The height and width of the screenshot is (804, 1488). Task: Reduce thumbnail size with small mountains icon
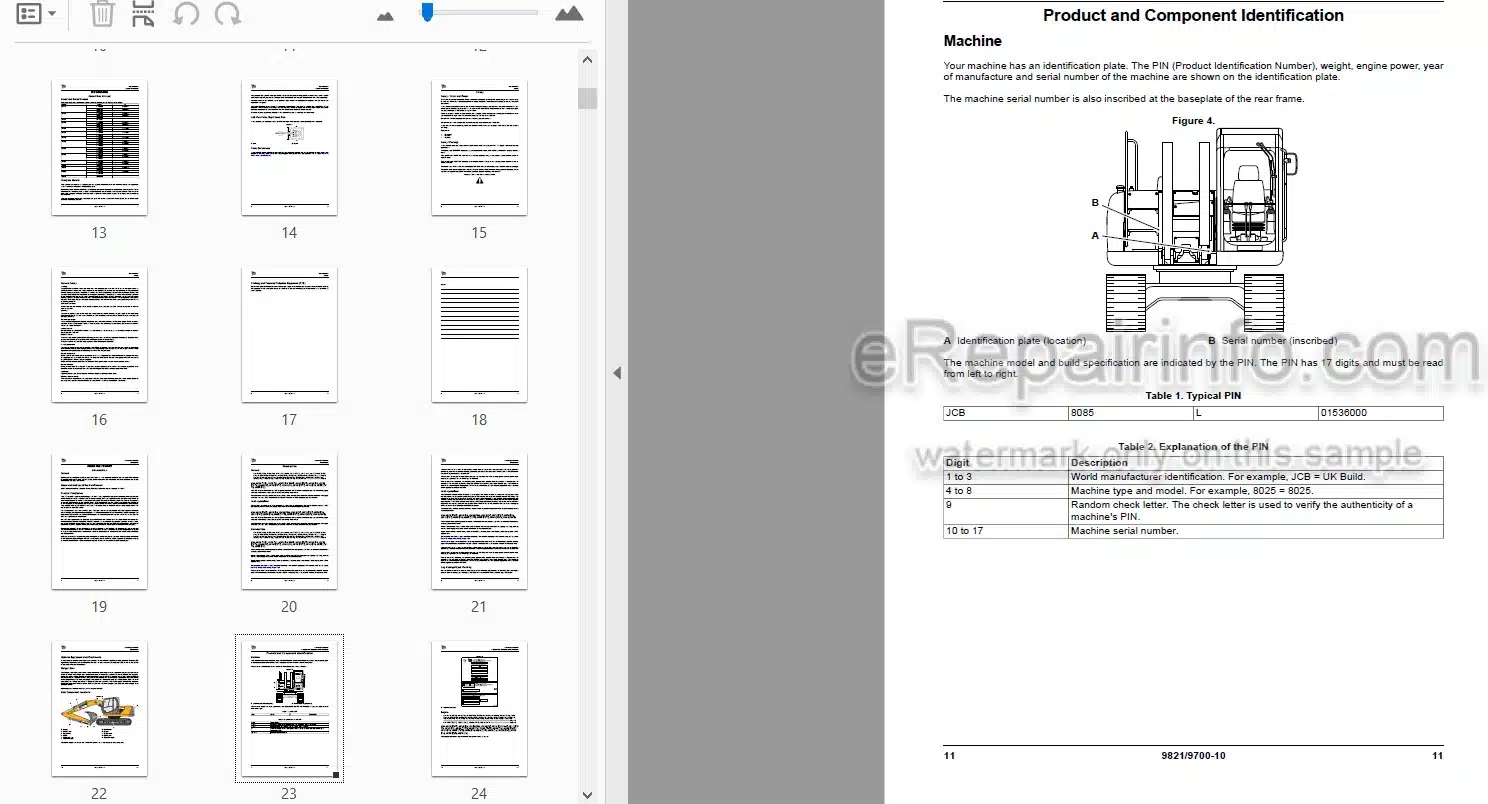click(386, 15)
